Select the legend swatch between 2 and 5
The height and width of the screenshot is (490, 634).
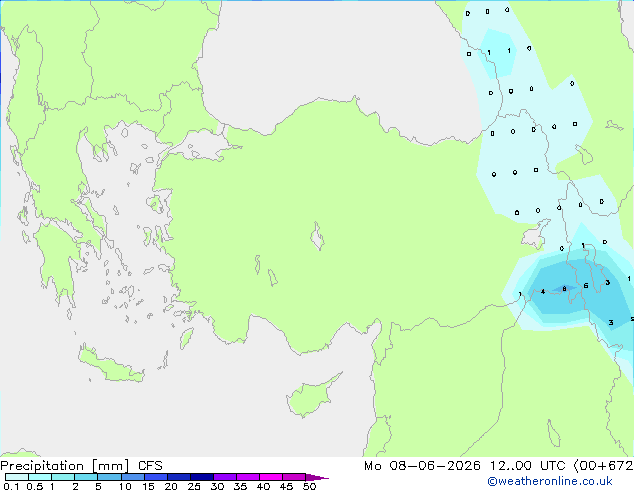click(86, 477)
